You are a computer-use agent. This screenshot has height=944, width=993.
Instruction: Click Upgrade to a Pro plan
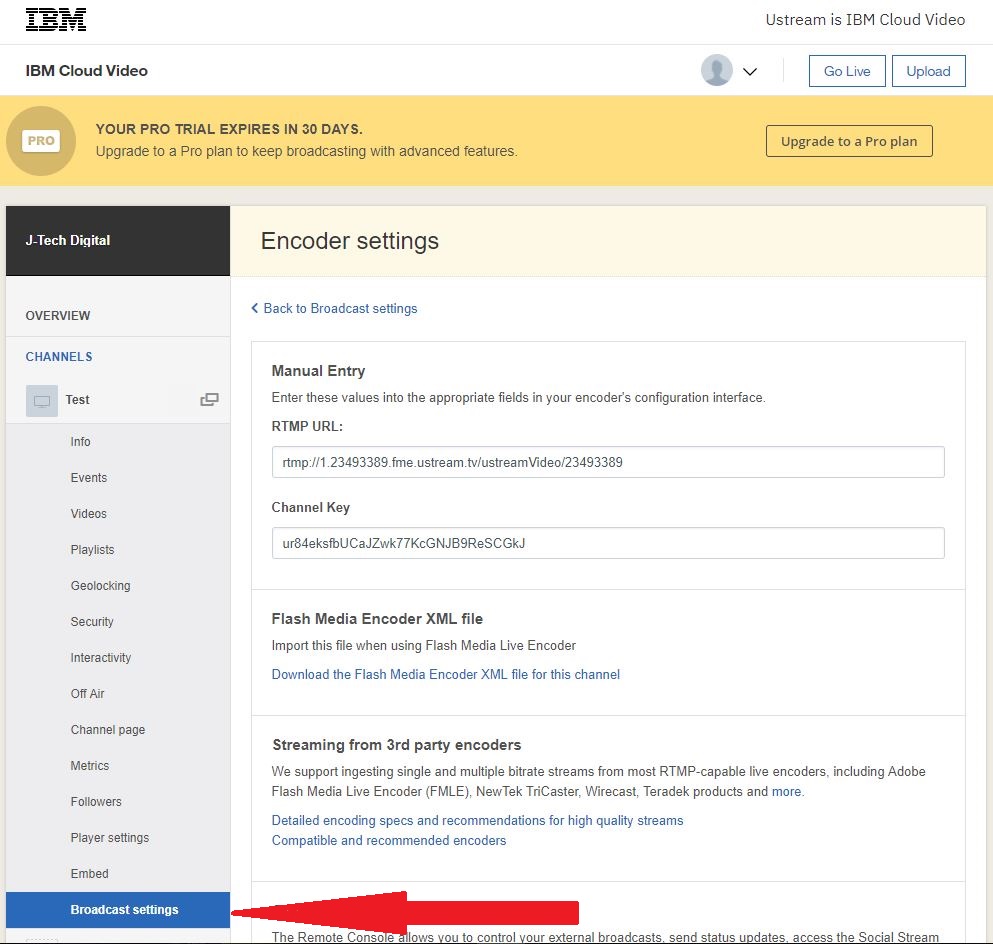tap(849, 141)
